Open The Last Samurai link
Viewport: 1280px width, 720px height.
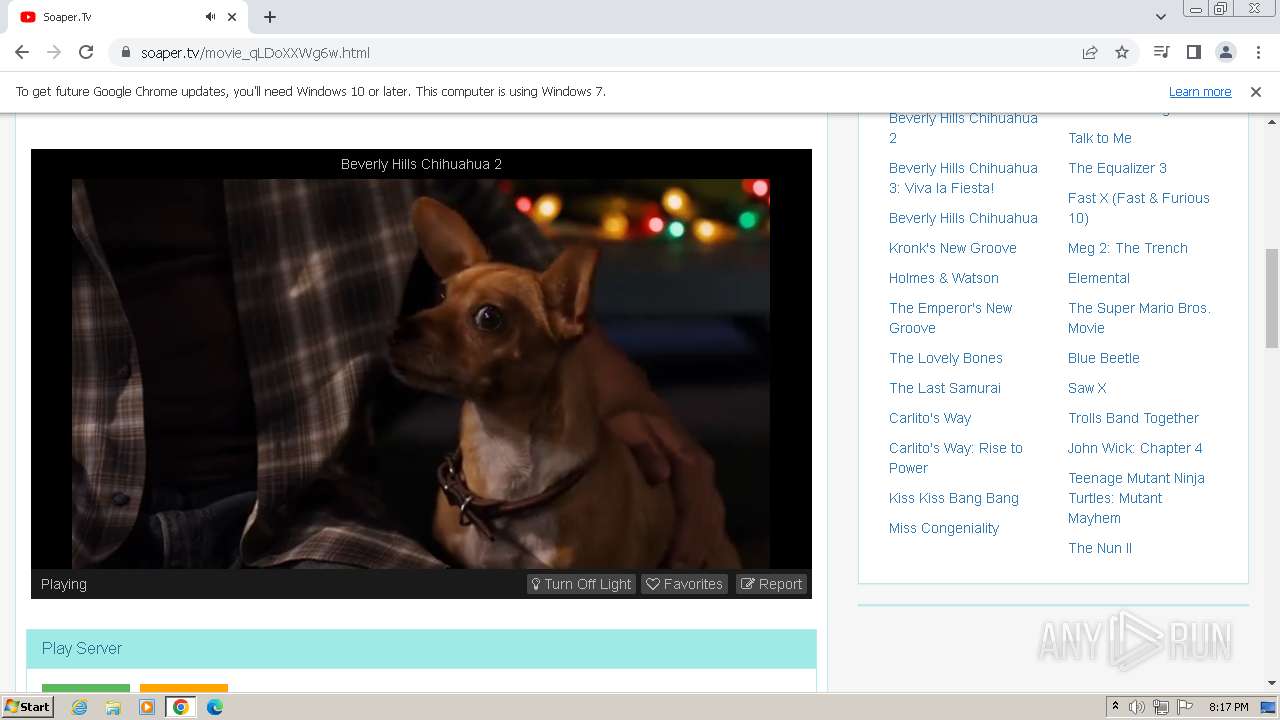tap(944, 388)
